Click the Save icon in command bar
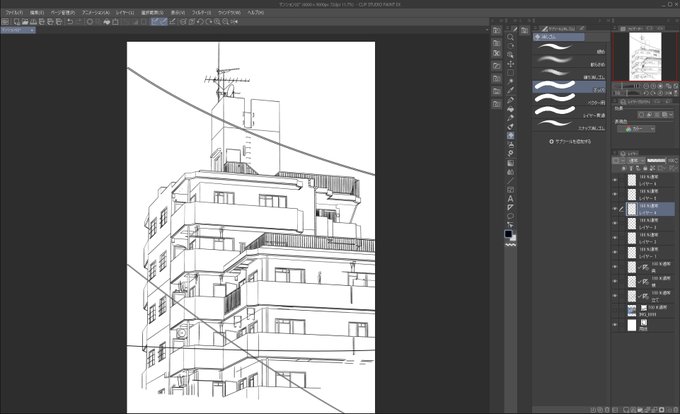 (33, 22)
